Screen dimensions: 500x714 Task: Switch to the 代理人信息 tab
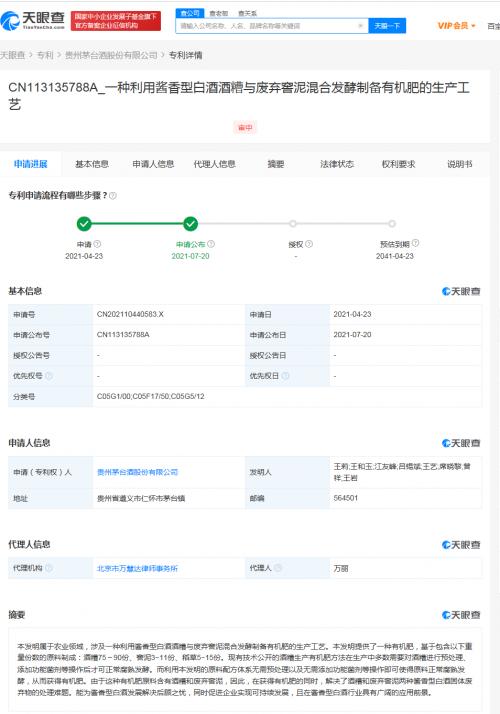pos(214,164)
